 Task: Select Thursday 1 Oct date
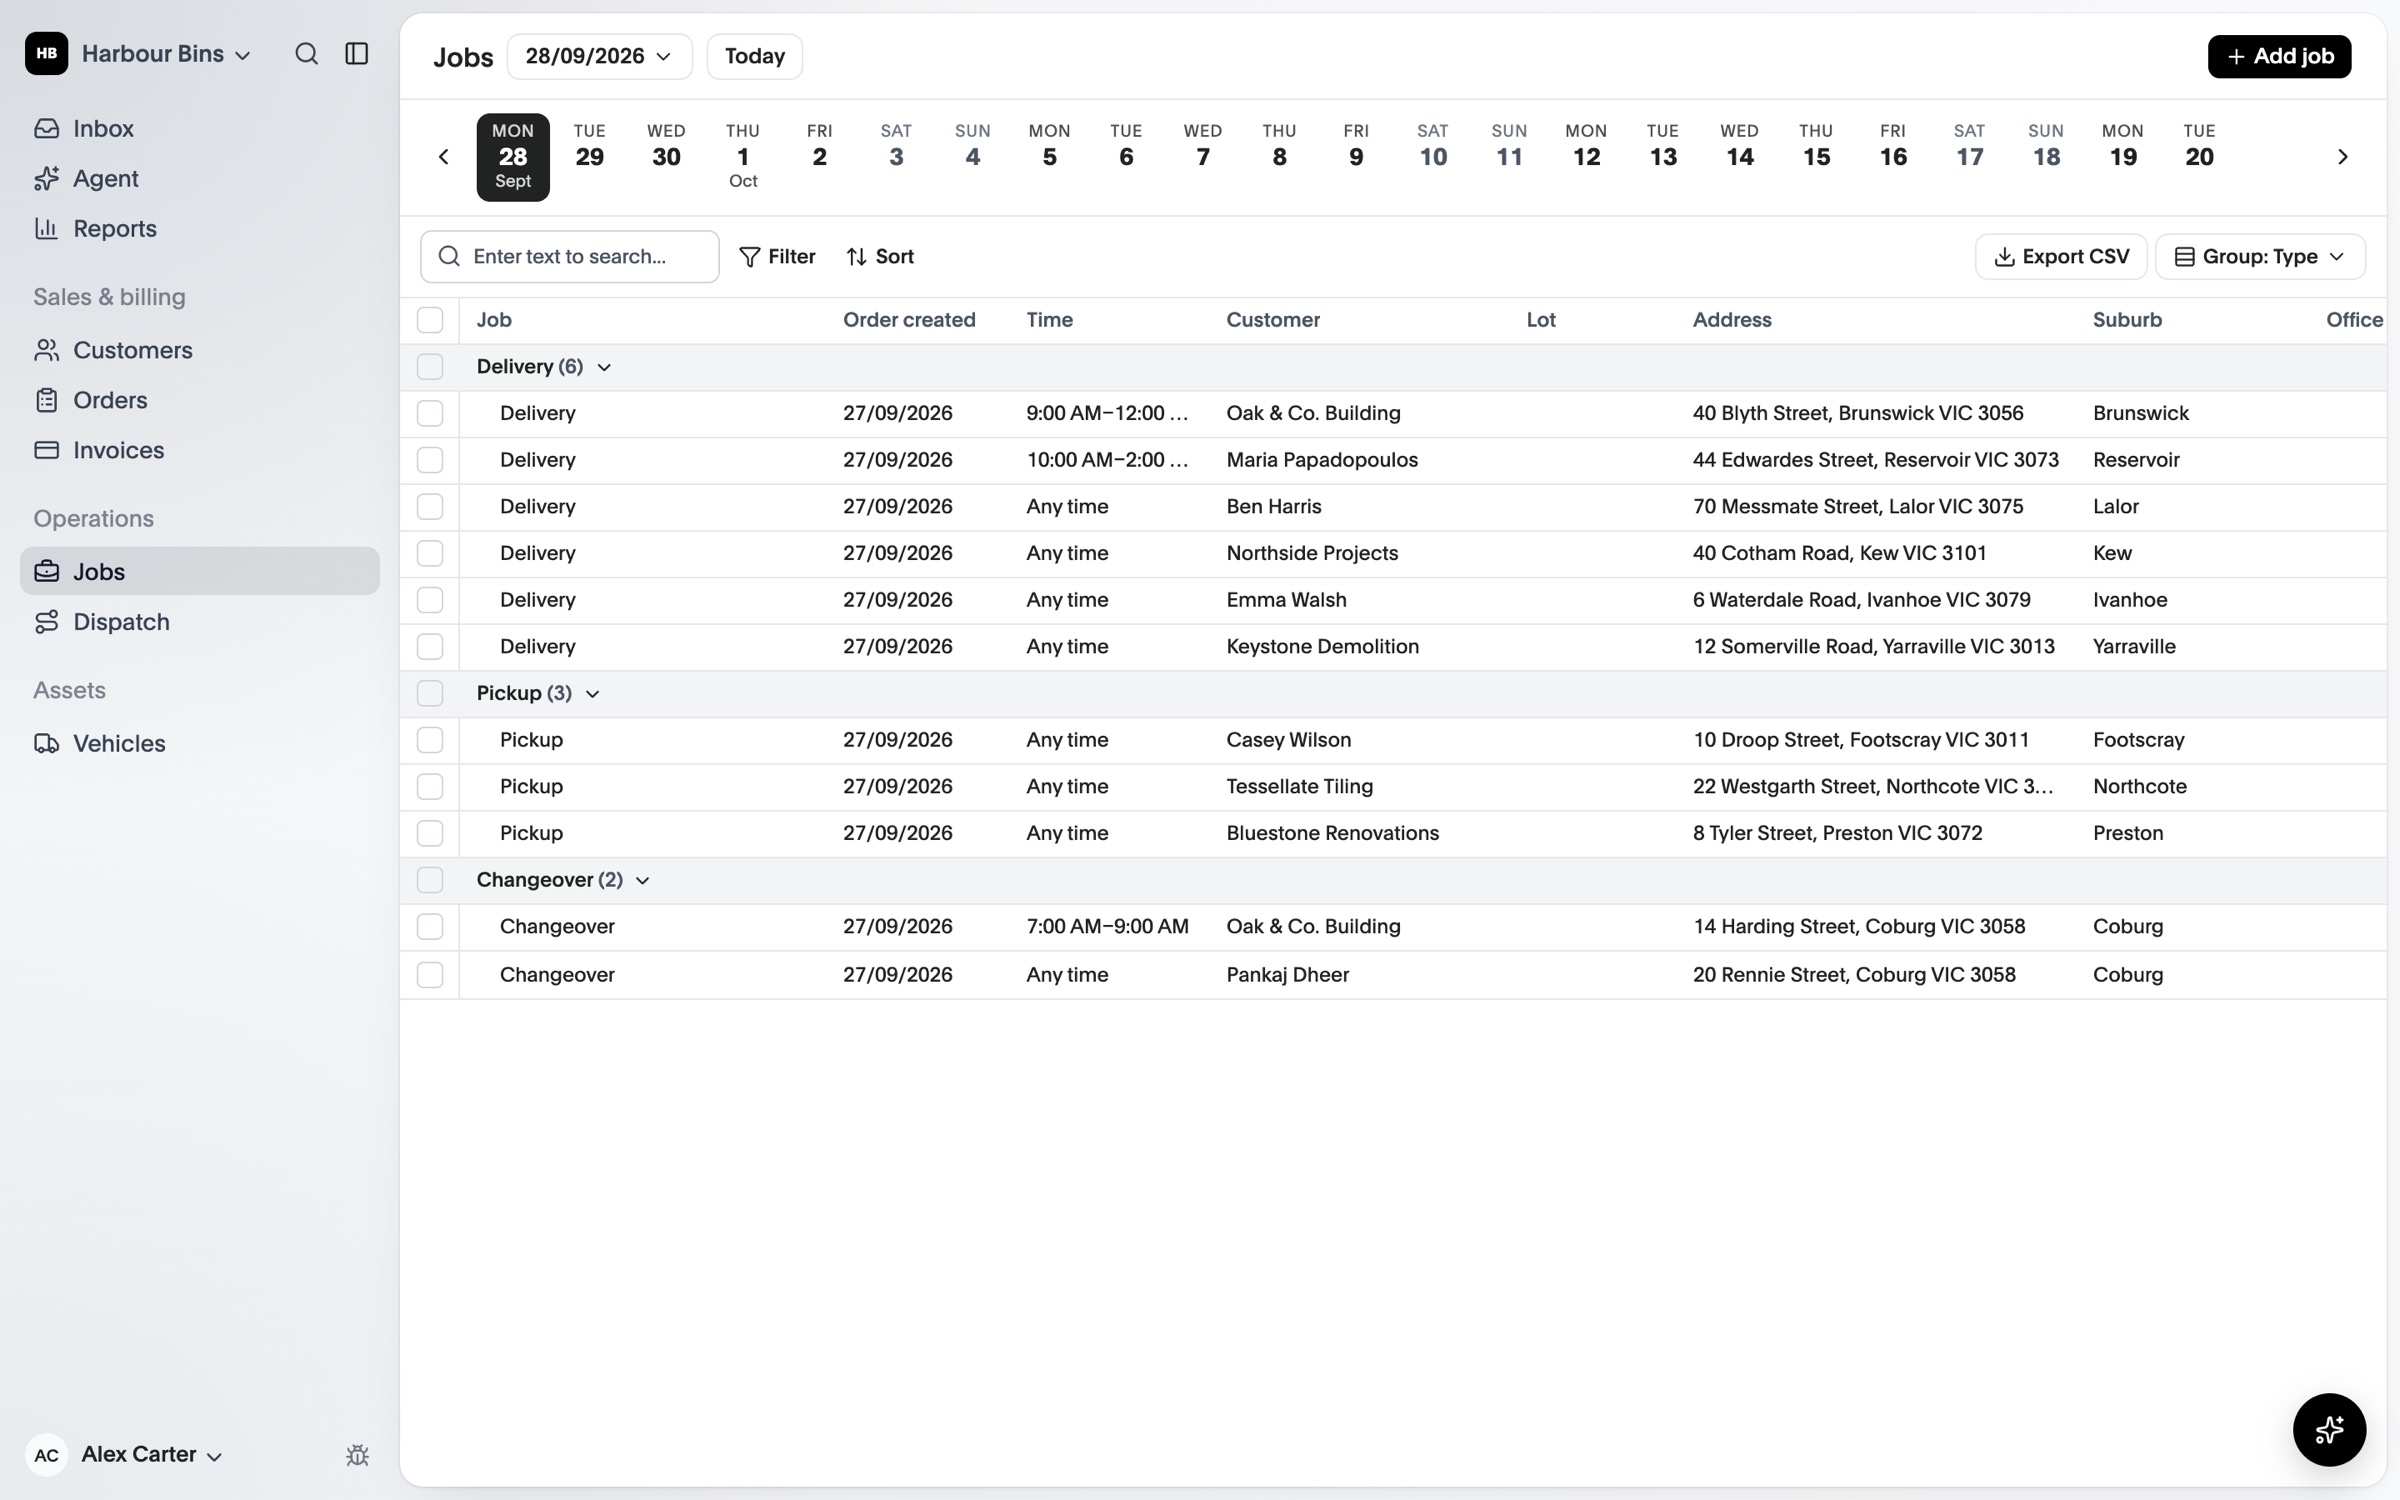point(743,157)
